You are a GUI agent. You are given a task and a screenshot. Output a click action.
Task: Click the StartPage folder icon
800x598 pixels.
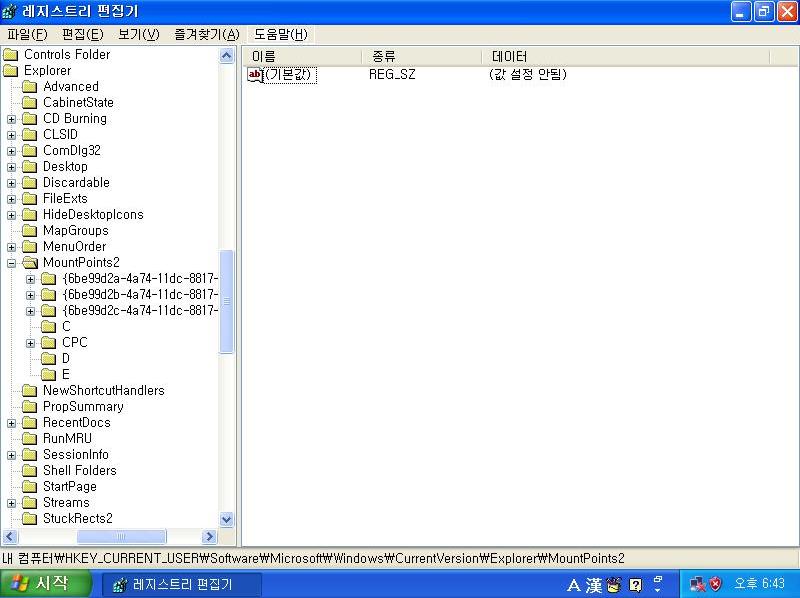click(x=30, y=487)
